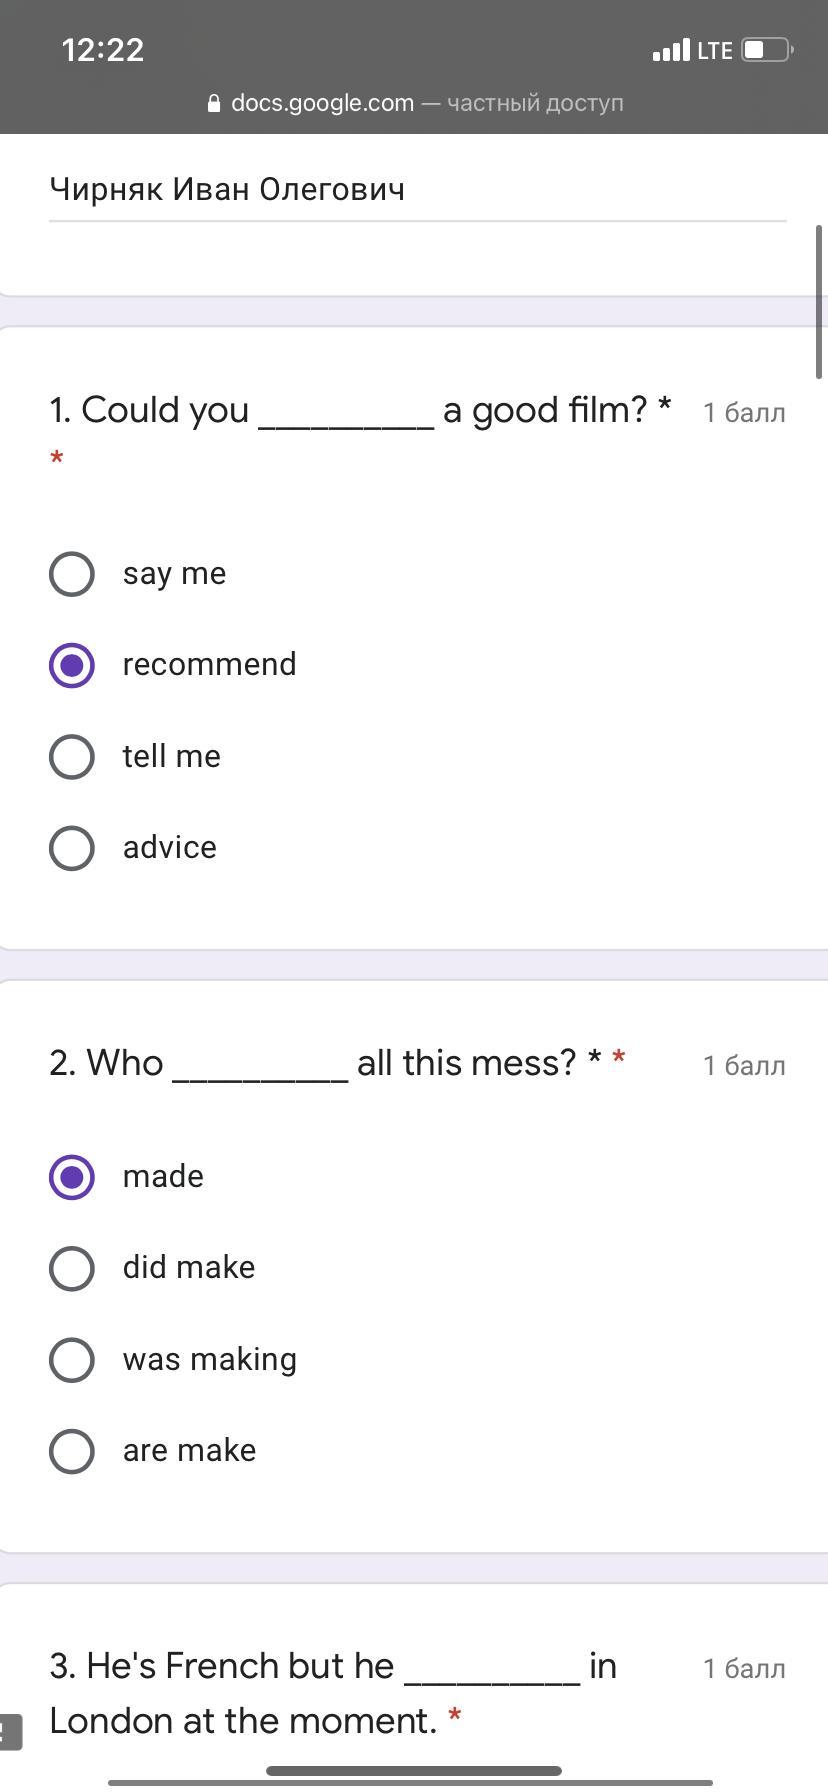Tap the lock icon in address bar
Screen dimensions: 828x1792
coord(214,104)
